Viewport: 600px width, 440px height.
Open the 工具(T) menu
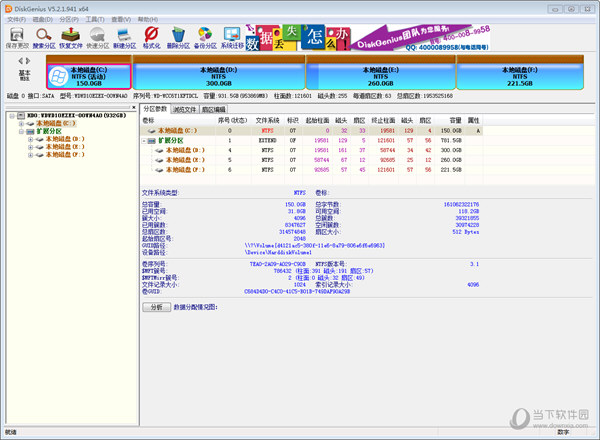coord(95,19)
